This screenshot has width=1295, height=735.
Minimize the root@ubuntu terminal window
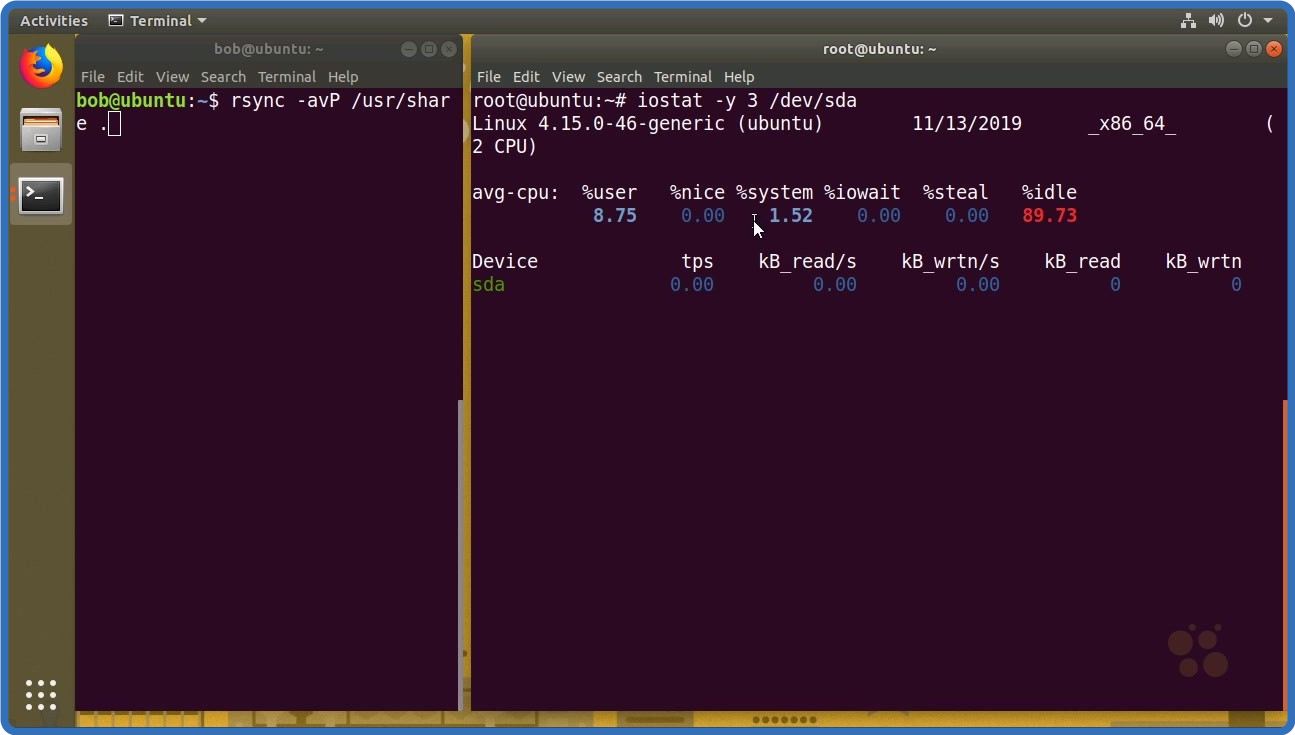[x=1234, y=49]
